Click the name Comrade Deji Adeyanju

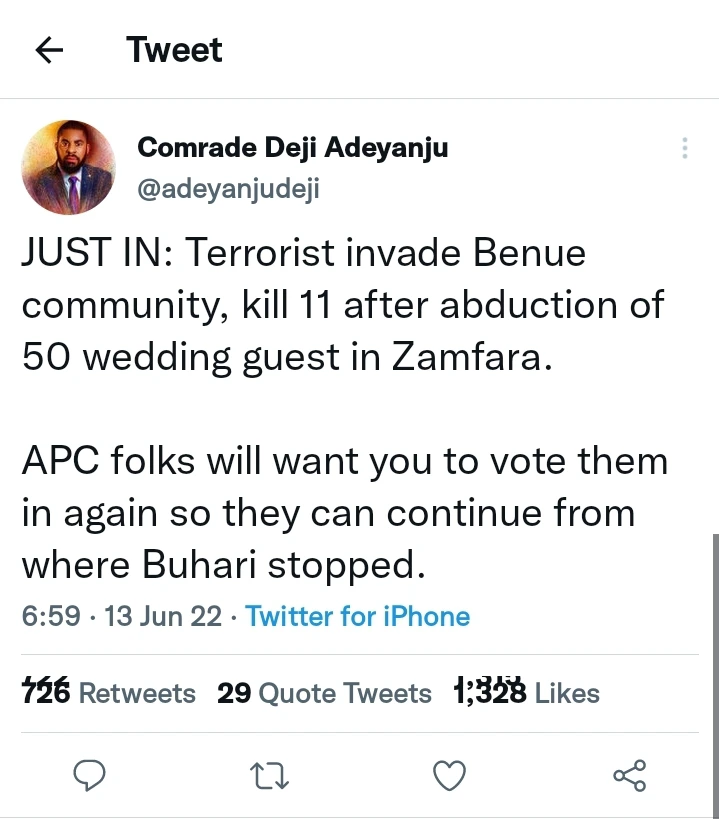click(292, 148)
